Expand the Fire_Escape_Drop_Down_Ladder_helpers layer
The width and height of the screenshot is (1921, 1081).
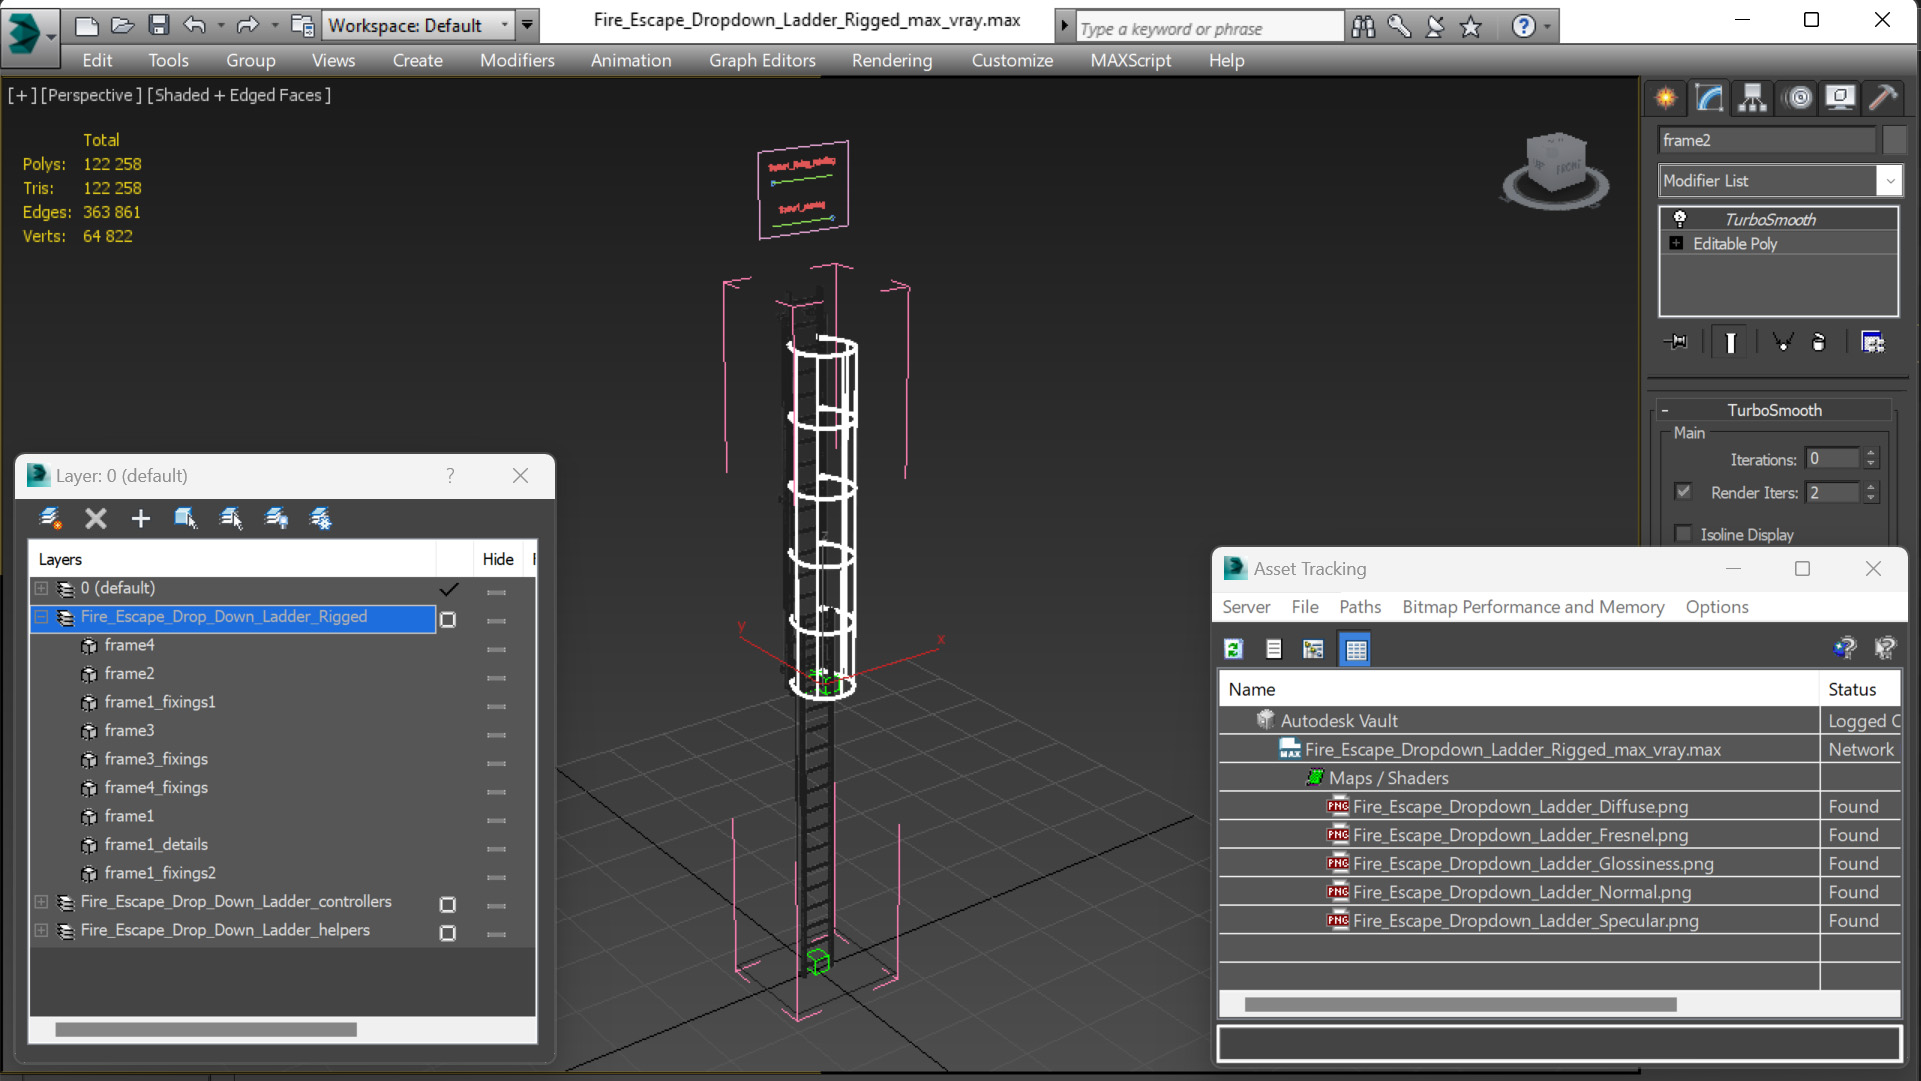[x=41, y=930]
